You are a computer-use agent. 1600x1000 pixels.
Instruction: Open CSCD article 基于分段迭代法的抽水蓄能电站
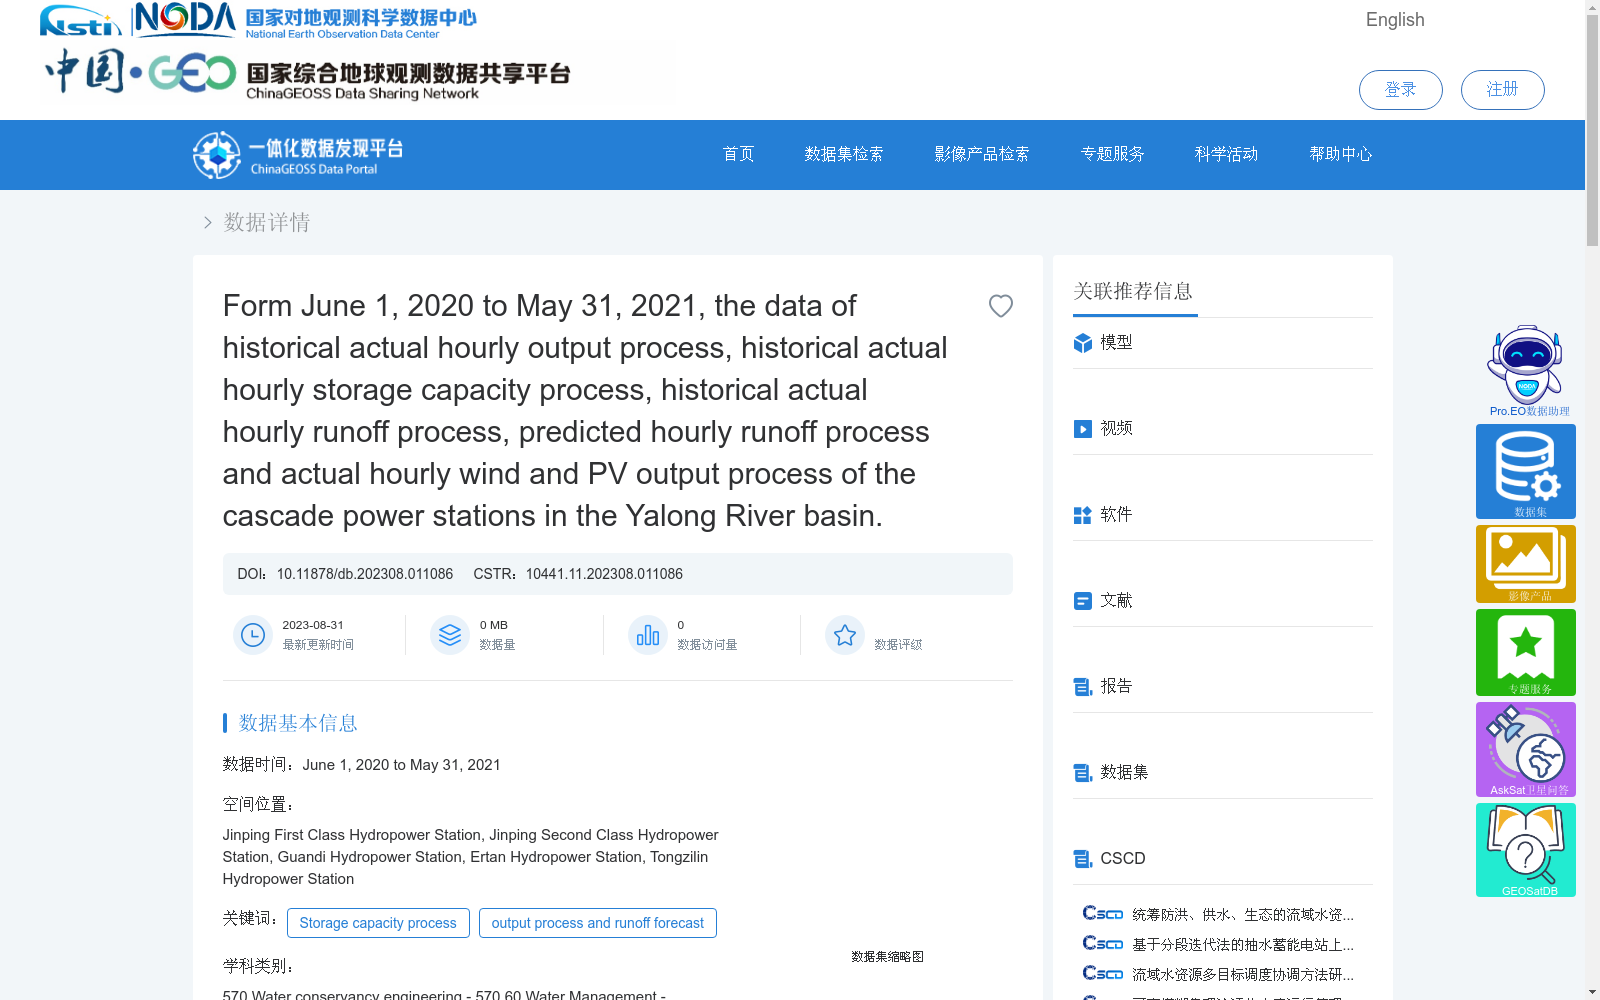click(1243, 945)
